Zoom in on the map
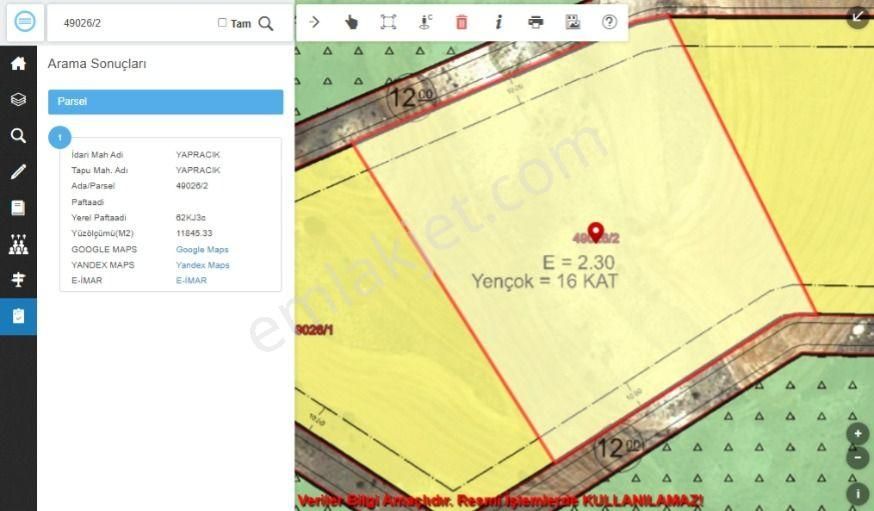874x511 pixels. pyautogui.click(x=857, y=435)
